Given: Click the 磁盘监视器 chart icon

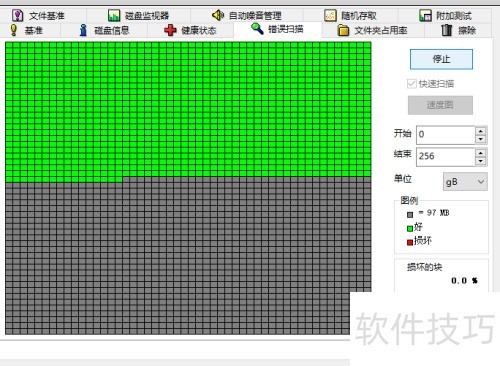Looking at the screenshot, I should 114,15.
